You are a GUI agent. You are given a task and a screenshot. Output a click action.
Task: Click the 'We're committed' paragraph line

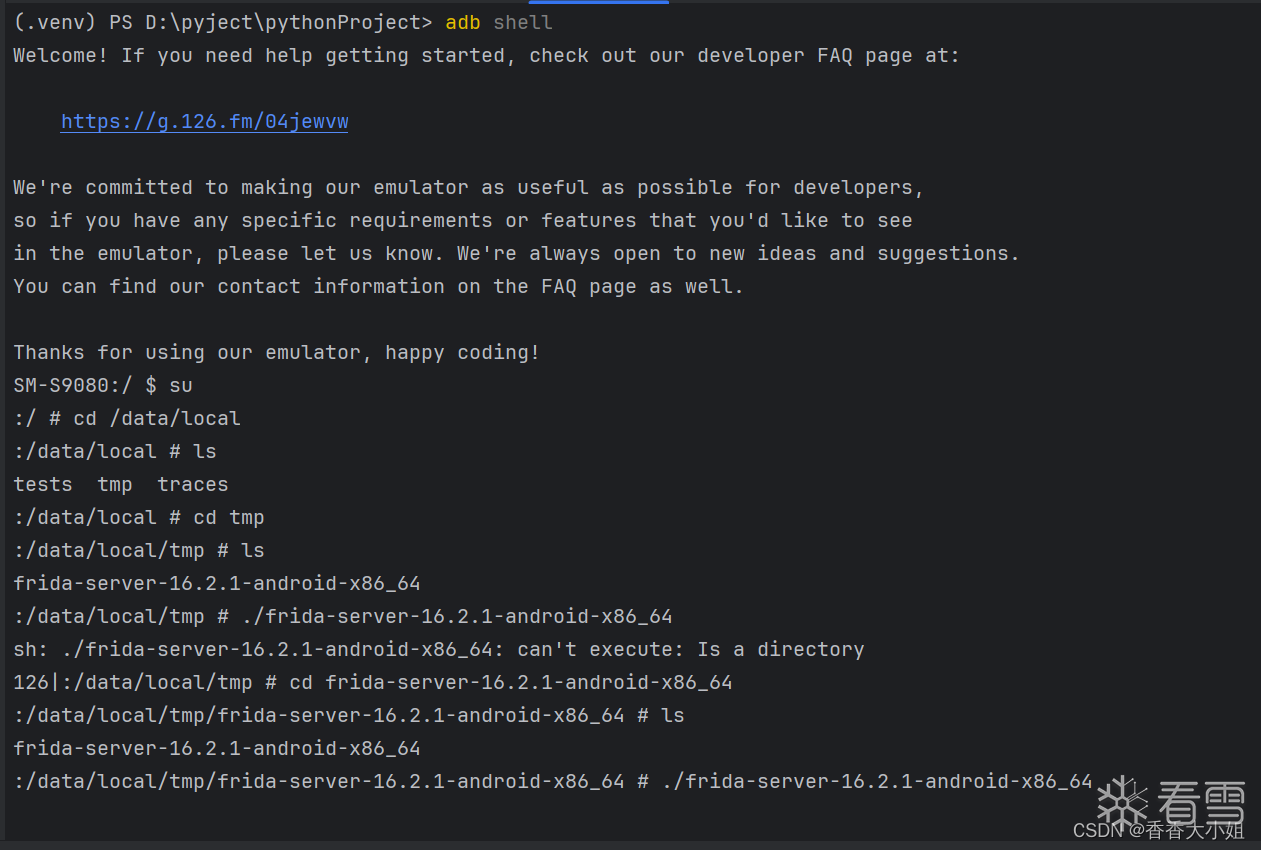point(469,188)
